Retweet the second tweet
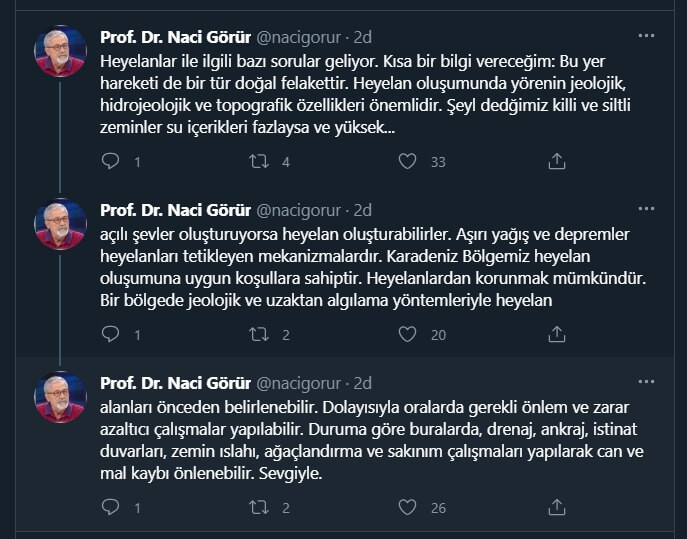687x539 pixels. pos(258,335)
